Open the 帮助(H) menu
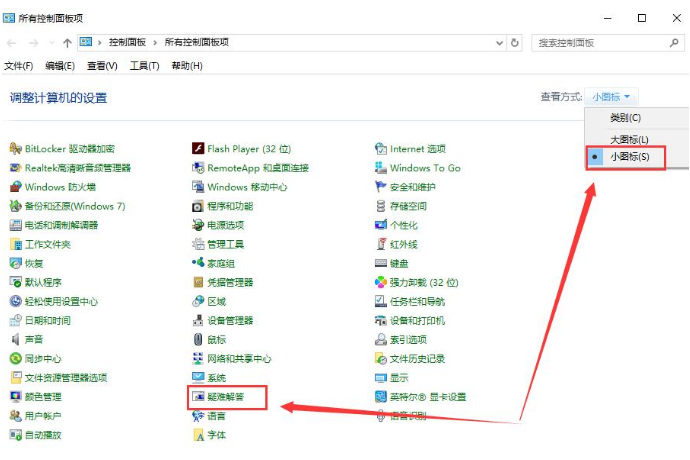The image size is (690, 460). [187, 66]
